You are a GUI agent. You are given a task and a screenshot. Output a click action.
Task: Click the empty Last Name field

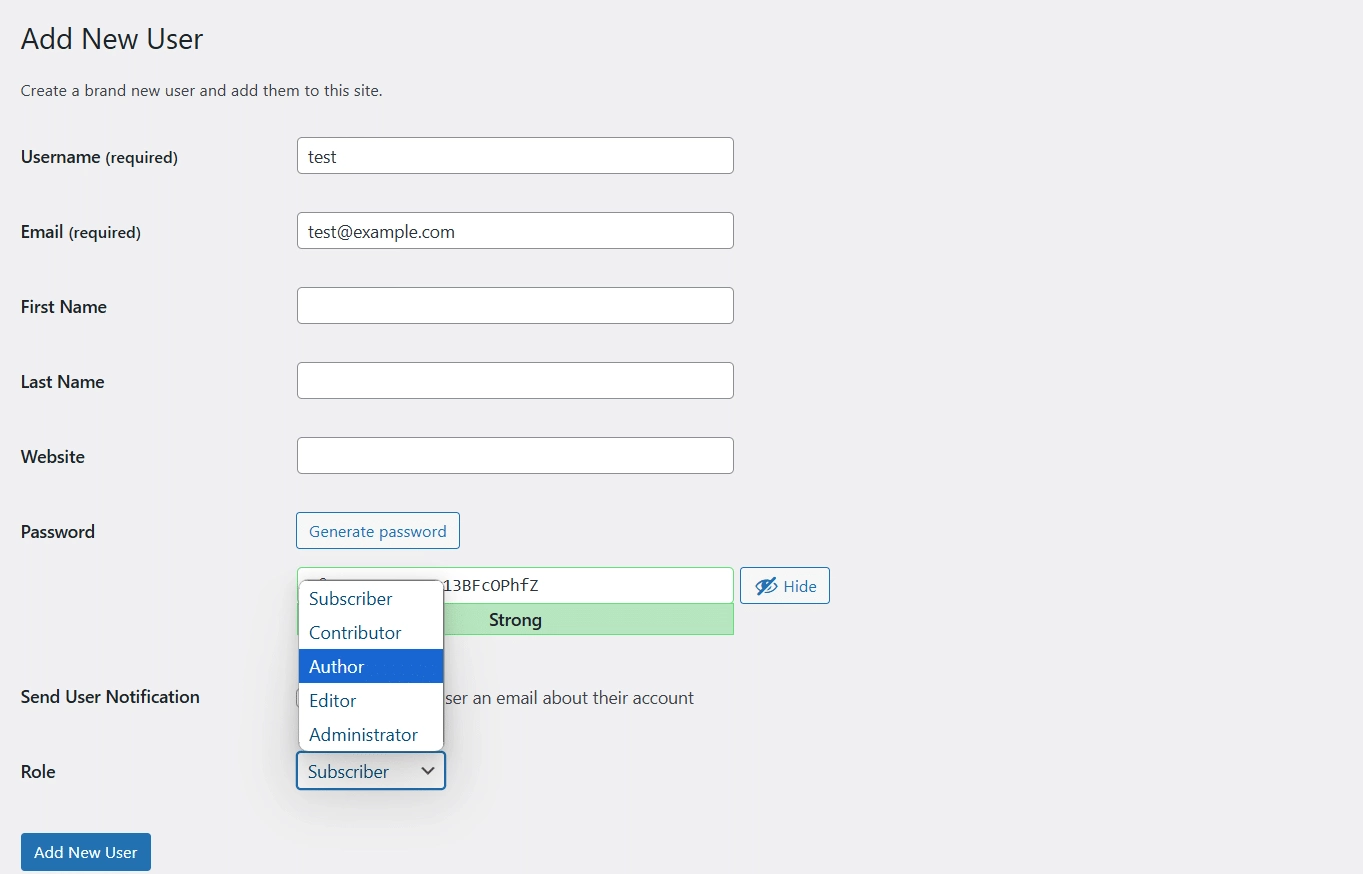[x=514, y=380]
